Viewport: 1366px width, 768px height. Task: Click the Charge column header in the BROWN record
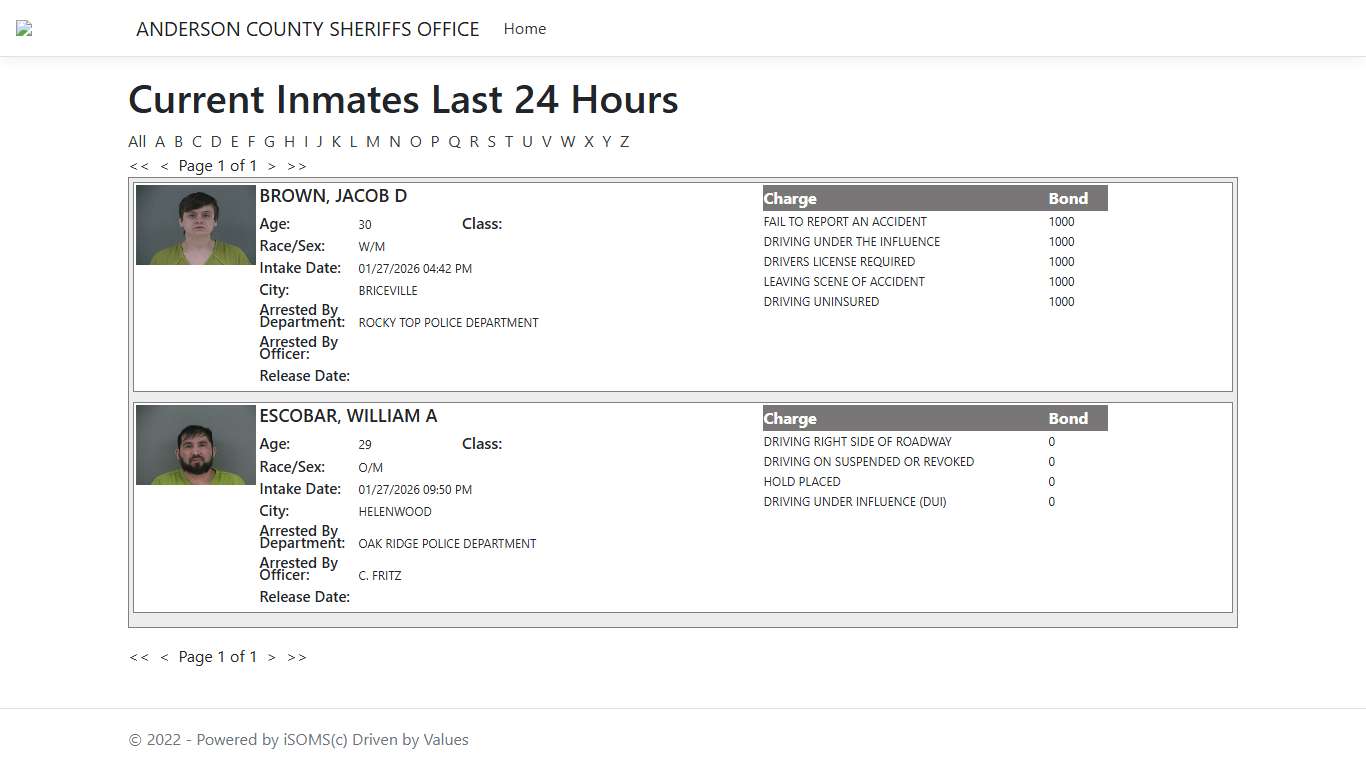click(790, 199)
